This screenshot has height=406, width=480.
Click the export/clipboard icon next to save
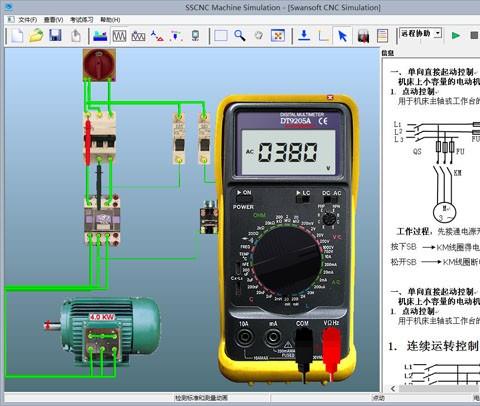76,35
